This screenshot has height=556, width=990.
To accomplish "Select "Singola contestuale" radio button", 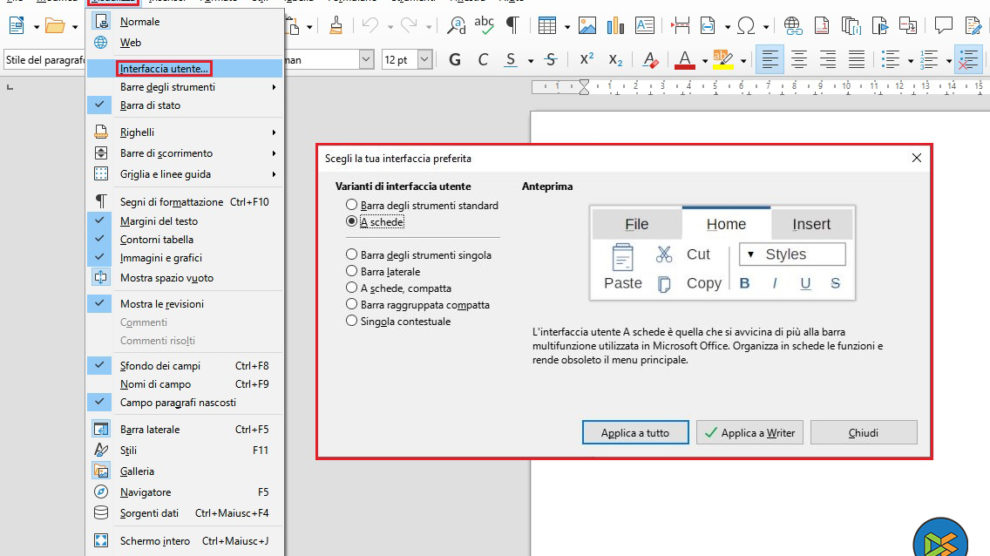I will (x=352, y=321).
